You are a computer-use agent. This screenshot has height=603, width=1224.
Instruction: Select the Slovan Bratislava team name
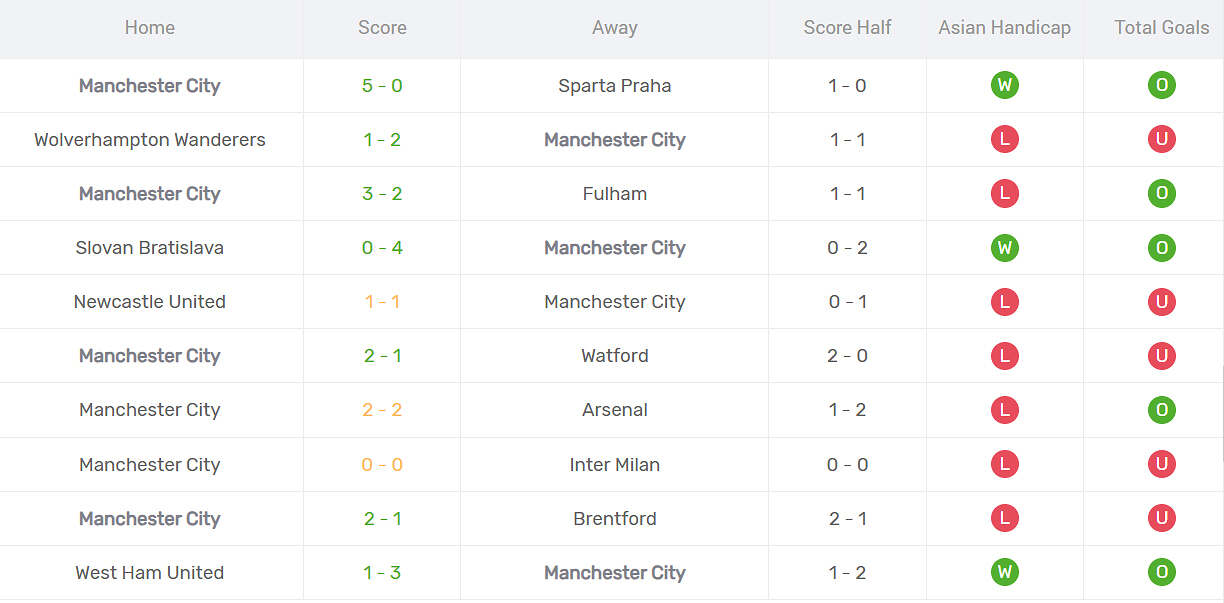pos(150,248)
